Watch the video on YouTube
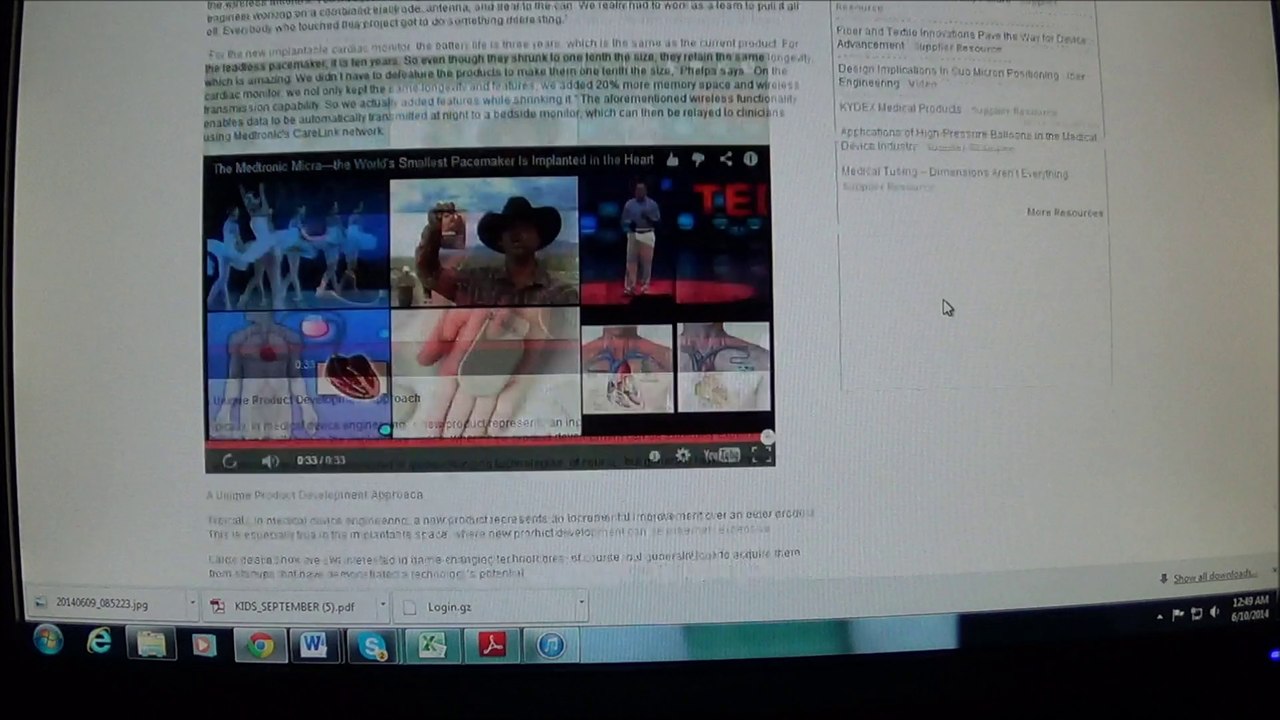Image resolution: width=1280 pixels, height=720 pixels. (x=721, y=456)
